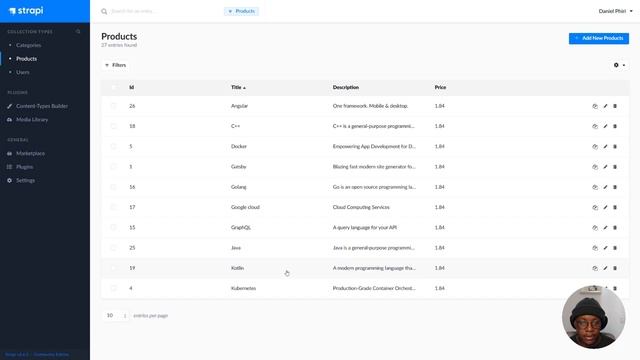Screen dimensions: 640x360
Task: Check the Docker row checkbox
Action: (x=113, y=146)
